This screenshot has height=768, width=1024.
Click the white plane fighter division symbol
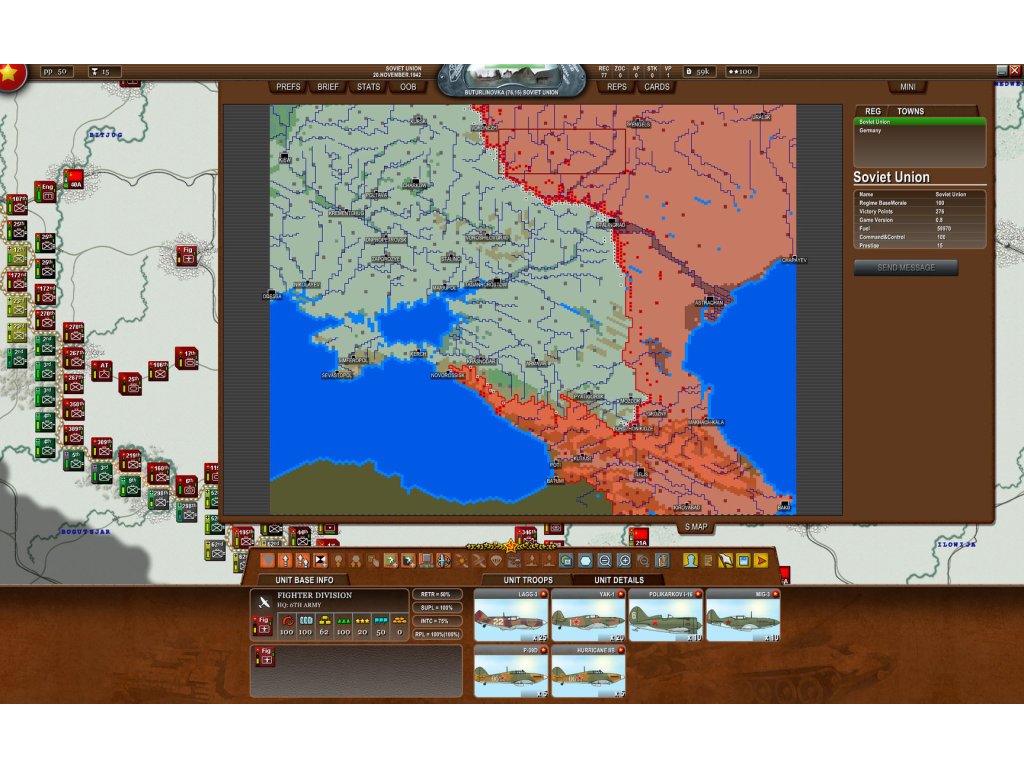pos(264,601)
